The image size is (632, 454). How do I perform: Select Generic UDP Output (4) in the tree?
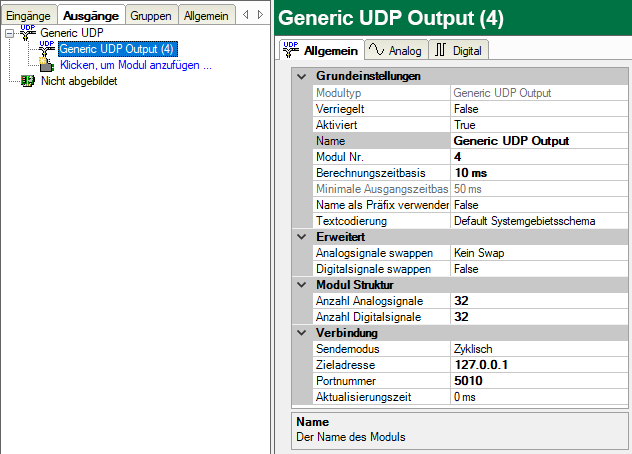coord(117,49)
